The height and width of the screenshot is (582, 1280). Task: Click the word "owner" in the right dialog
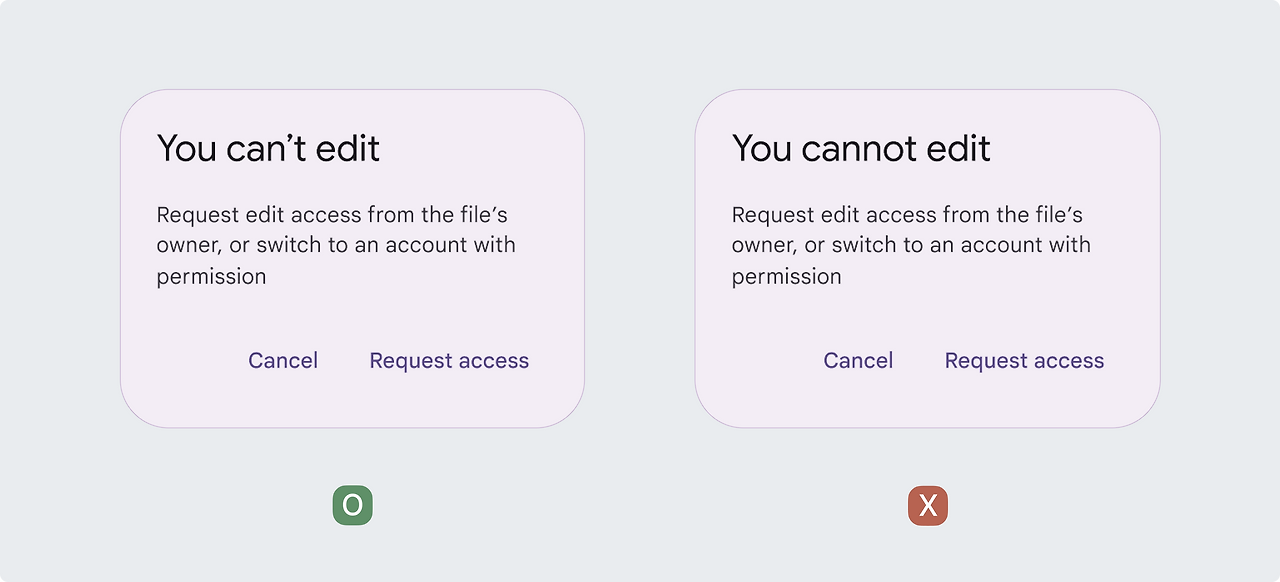[x=763, y=246]
